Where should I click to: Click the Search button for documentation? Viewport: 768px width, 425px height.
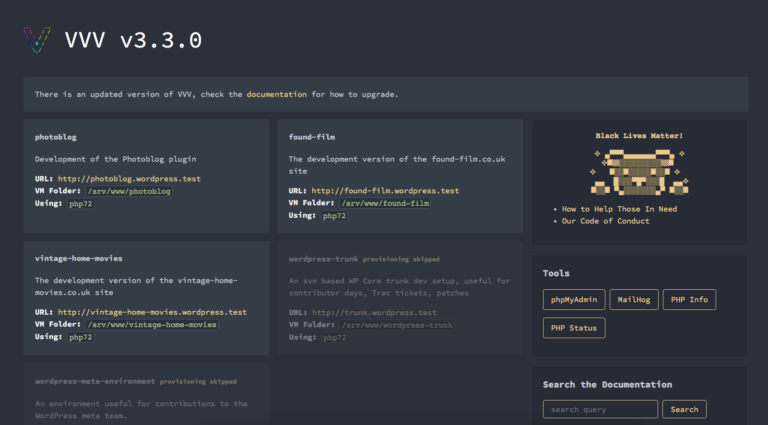click(x=684, y=409)
